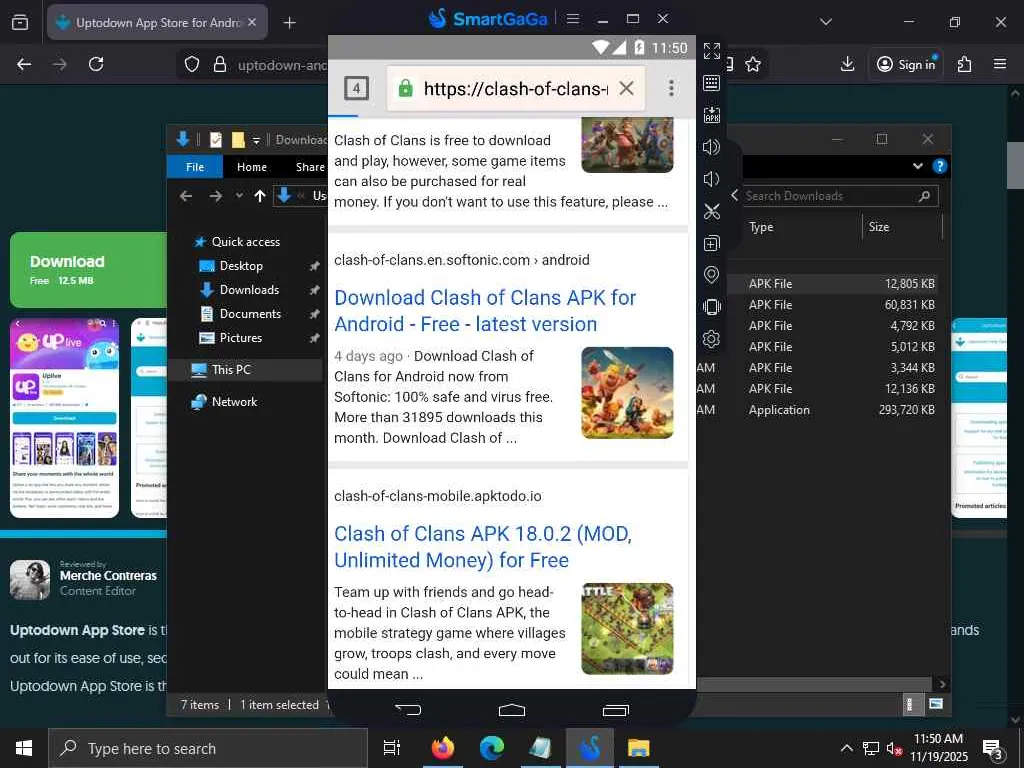Image resolution: width=1024 pixels, height=768 pixels.
Task: Click green Download button on Uptodown page
Action: [x=89, y=270]
